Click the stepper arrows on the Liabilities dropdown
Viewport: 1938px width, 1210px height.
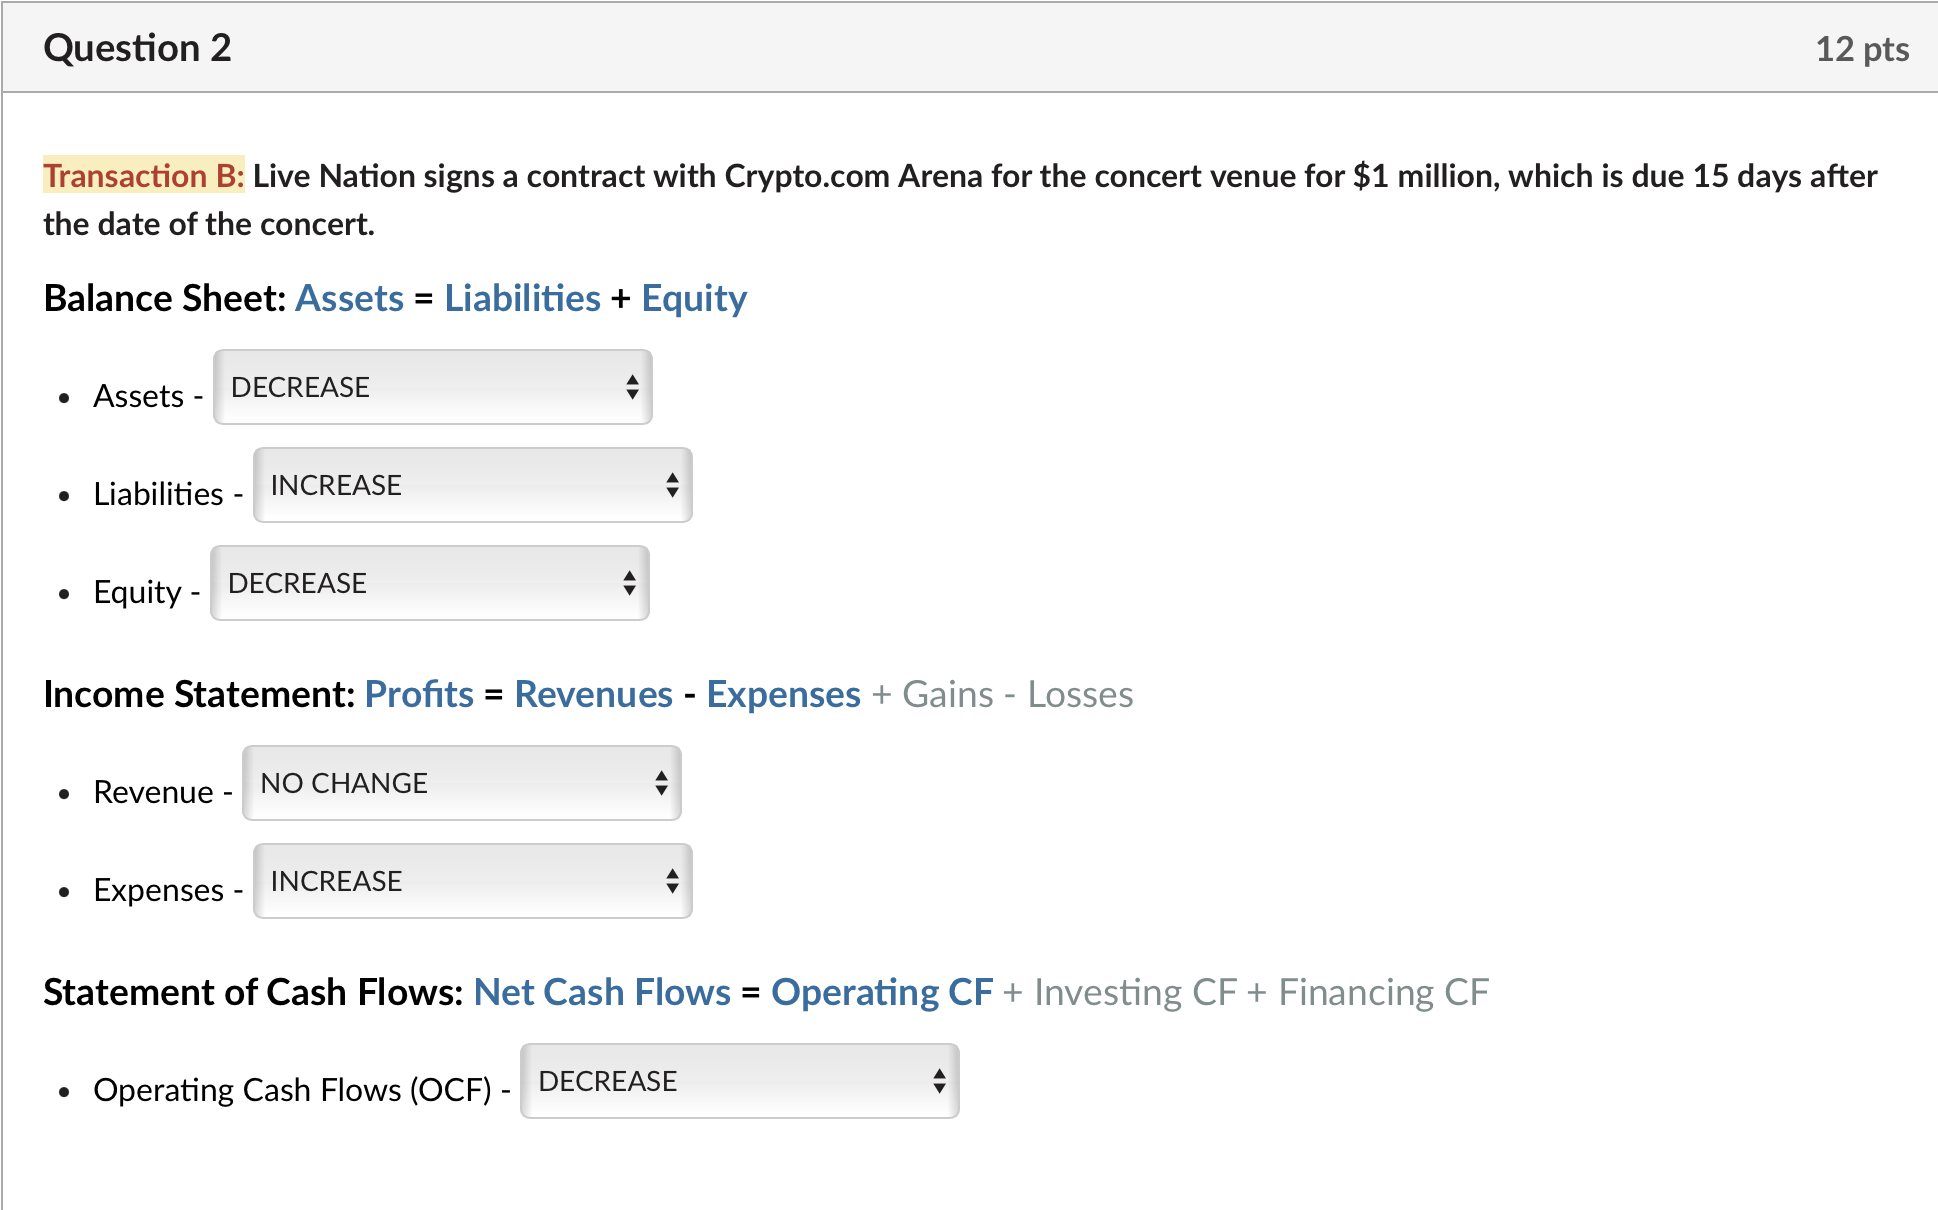[675, 485]
